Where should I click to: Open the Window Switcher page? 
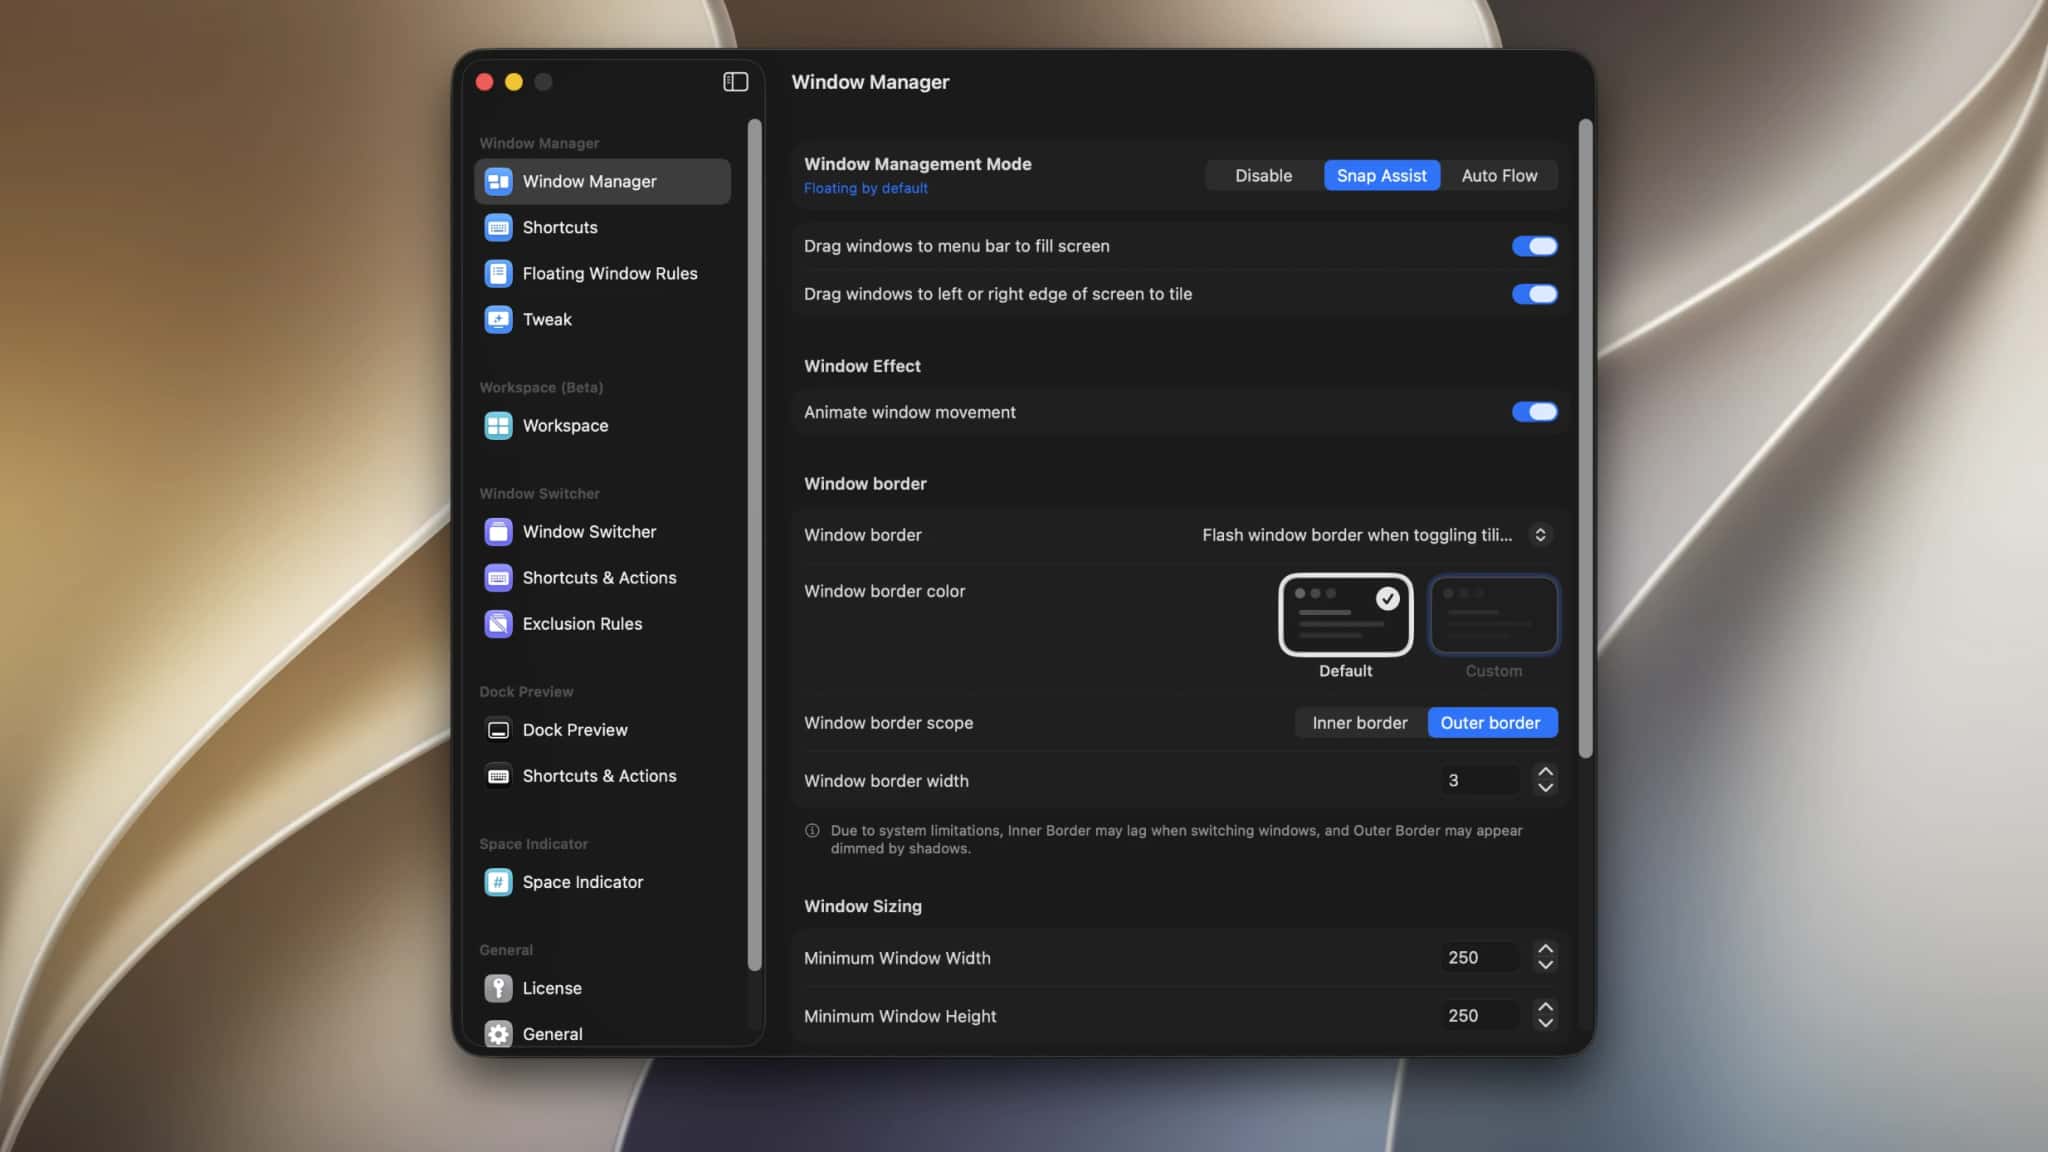click(x=602, y=531)
